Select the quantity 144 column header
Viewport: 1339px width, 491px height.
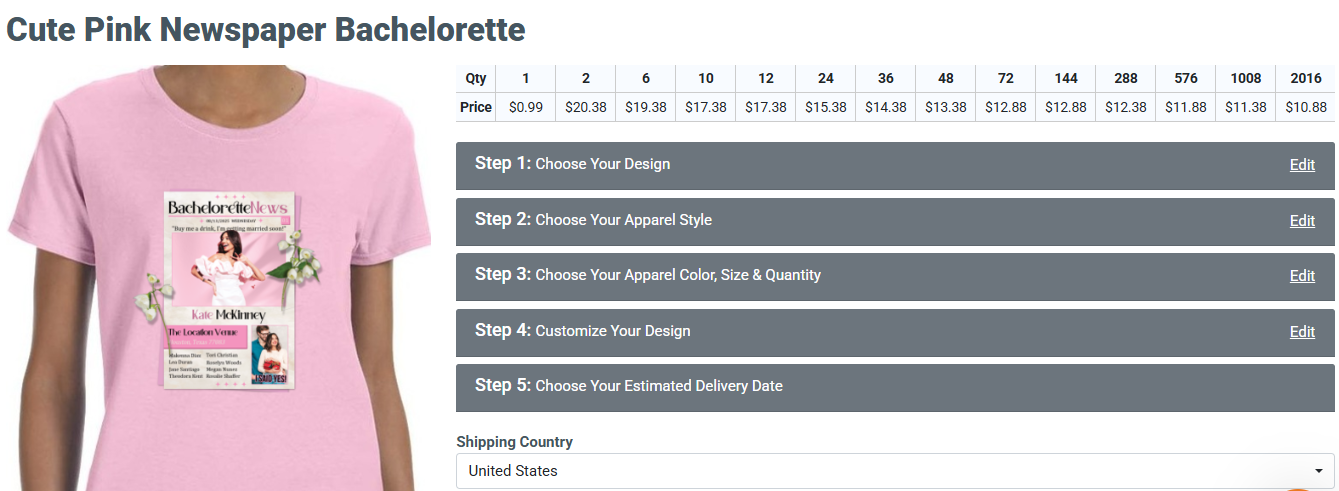[x=1066, y=79]
